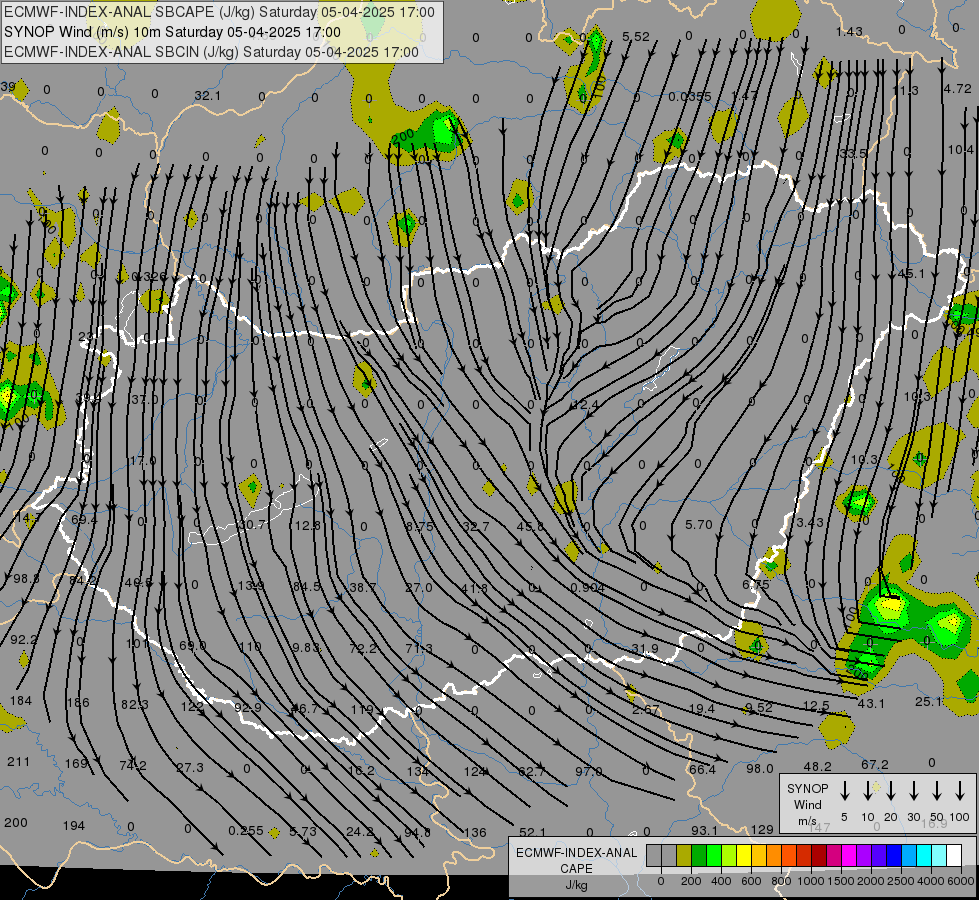Screen dimensions: 979x900
Task: Pick the violet purple CAPE legend swatch
Action: [x=863, y=855]
